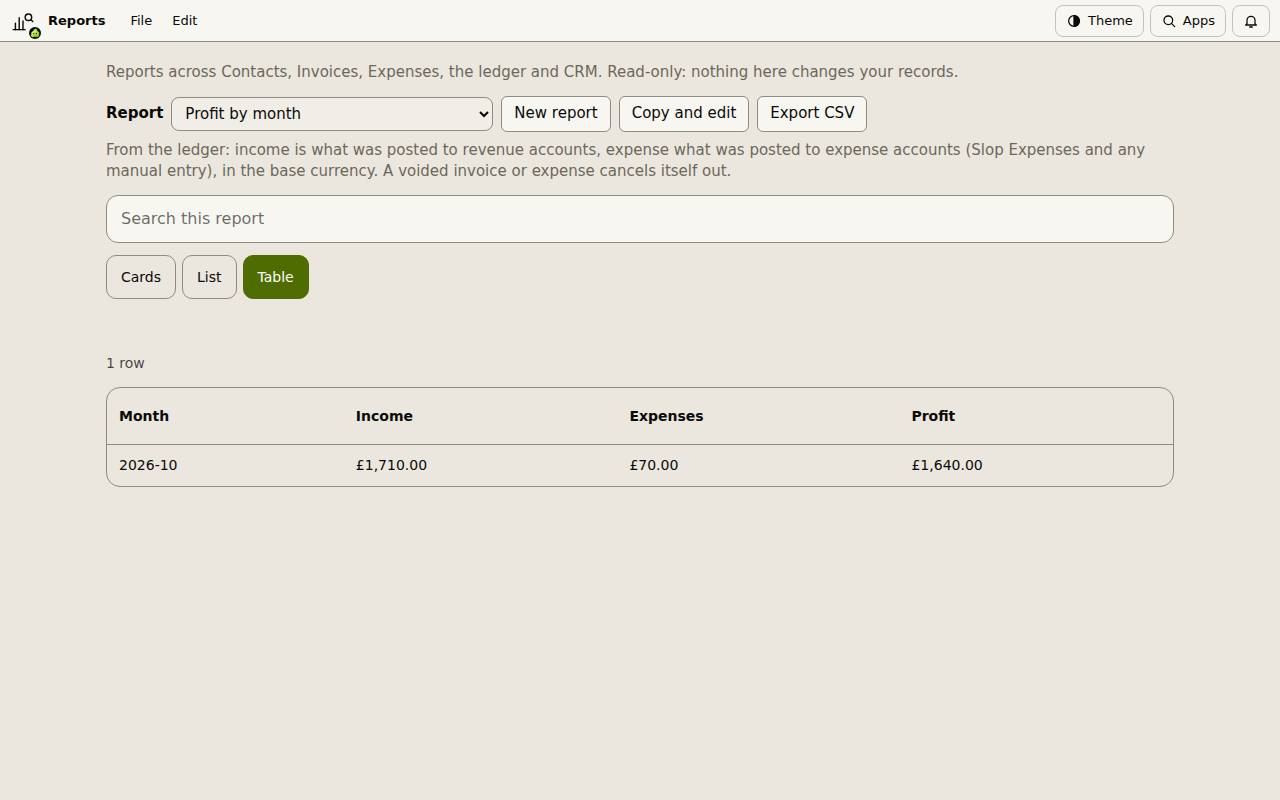
Task: Open the notifications bell icon
Action: pos(1250,21)
